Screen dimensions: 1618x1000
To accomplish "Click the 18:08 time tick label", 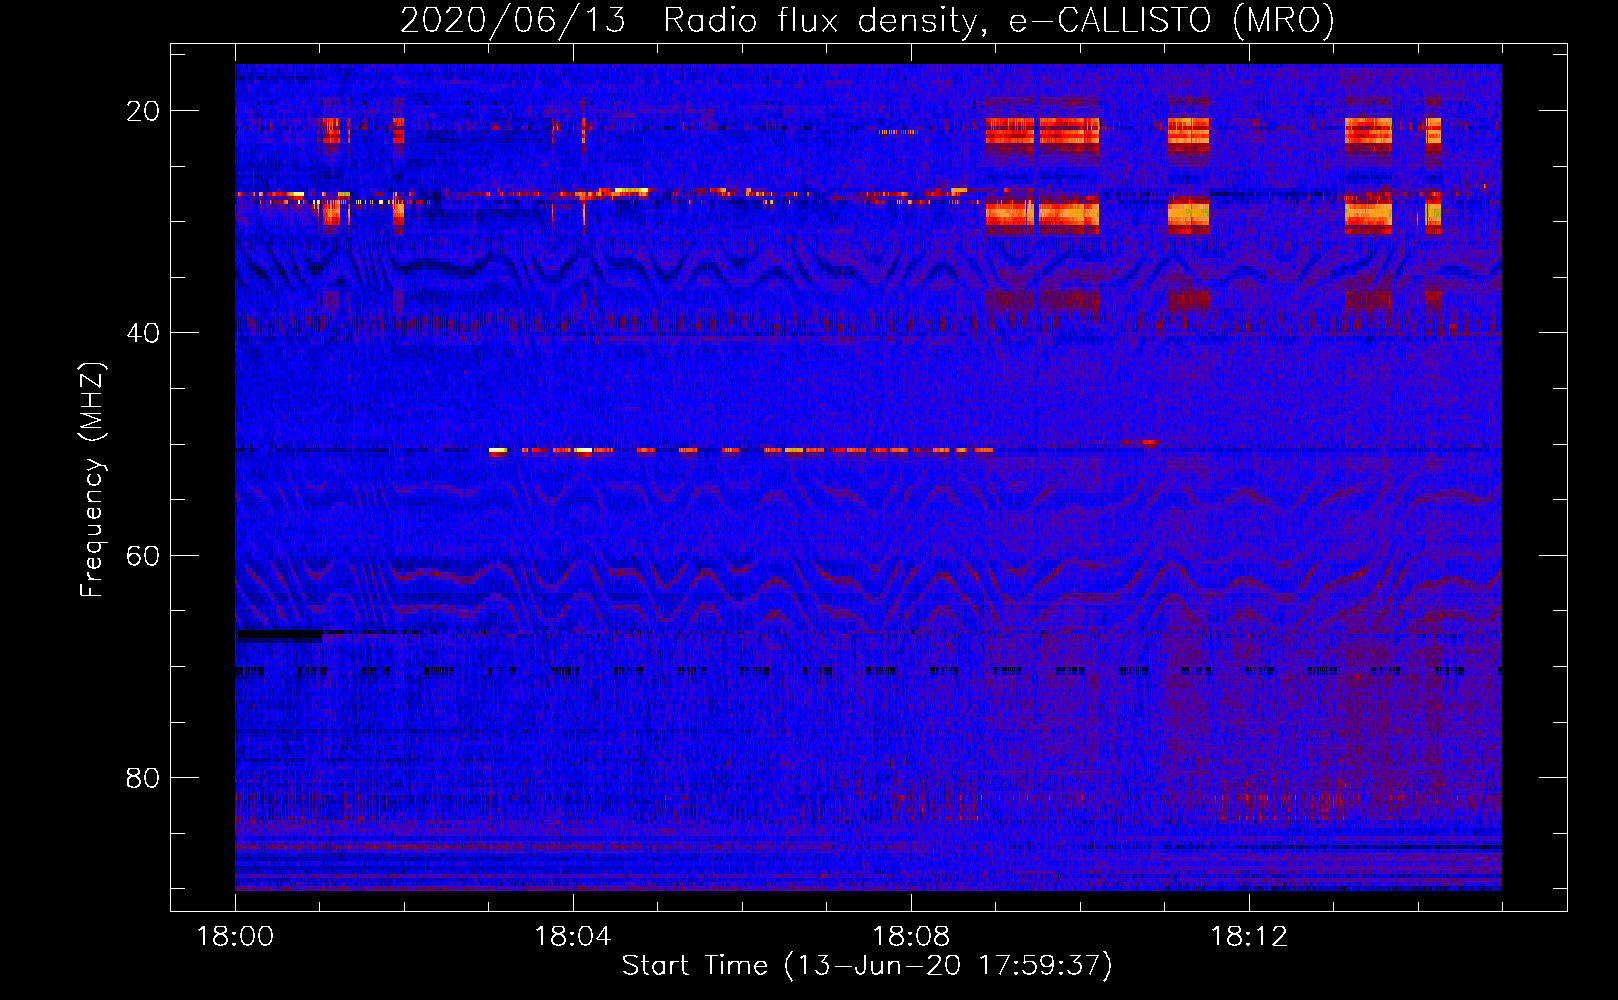I will [x=911, y=936].
